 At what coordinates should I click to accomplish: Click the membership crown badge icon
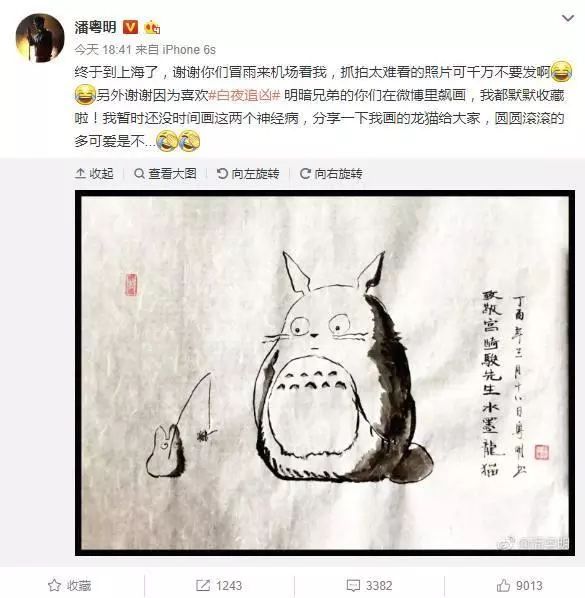coord(152,27)
